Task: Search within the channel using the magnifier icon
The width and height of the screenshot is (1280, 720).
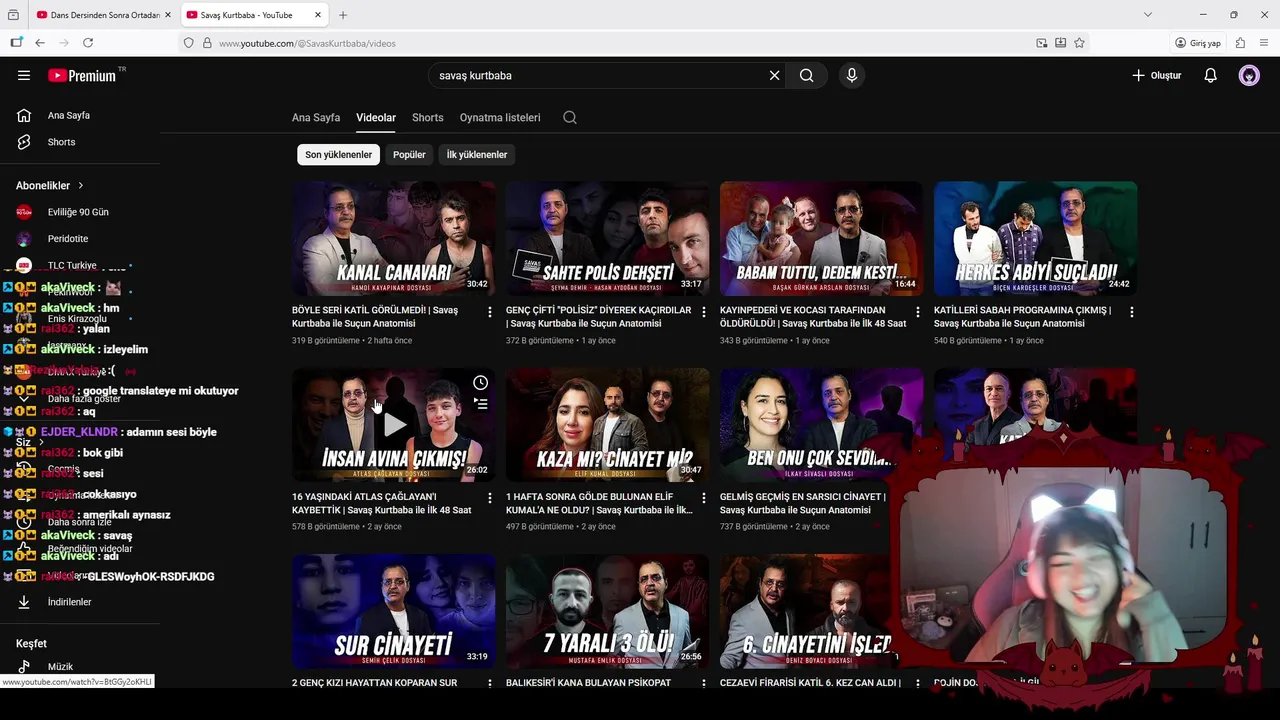Action: coord(570,117)
